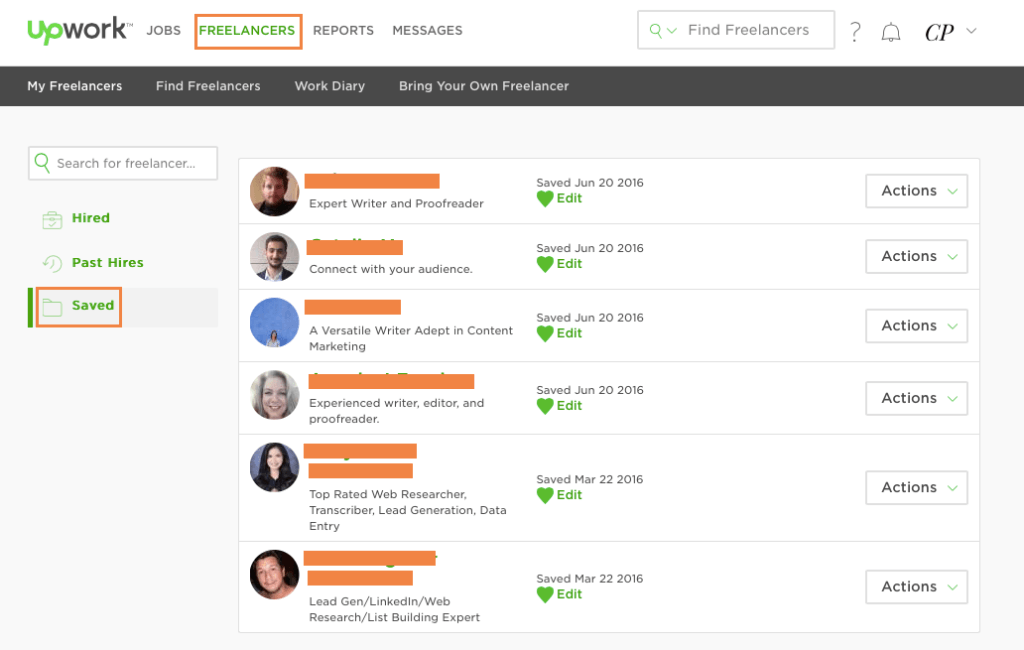Click 'Lead Gen/LinkedIn/Web Research' description
This screenshot has width=1024, height=650.
(394, 609)
